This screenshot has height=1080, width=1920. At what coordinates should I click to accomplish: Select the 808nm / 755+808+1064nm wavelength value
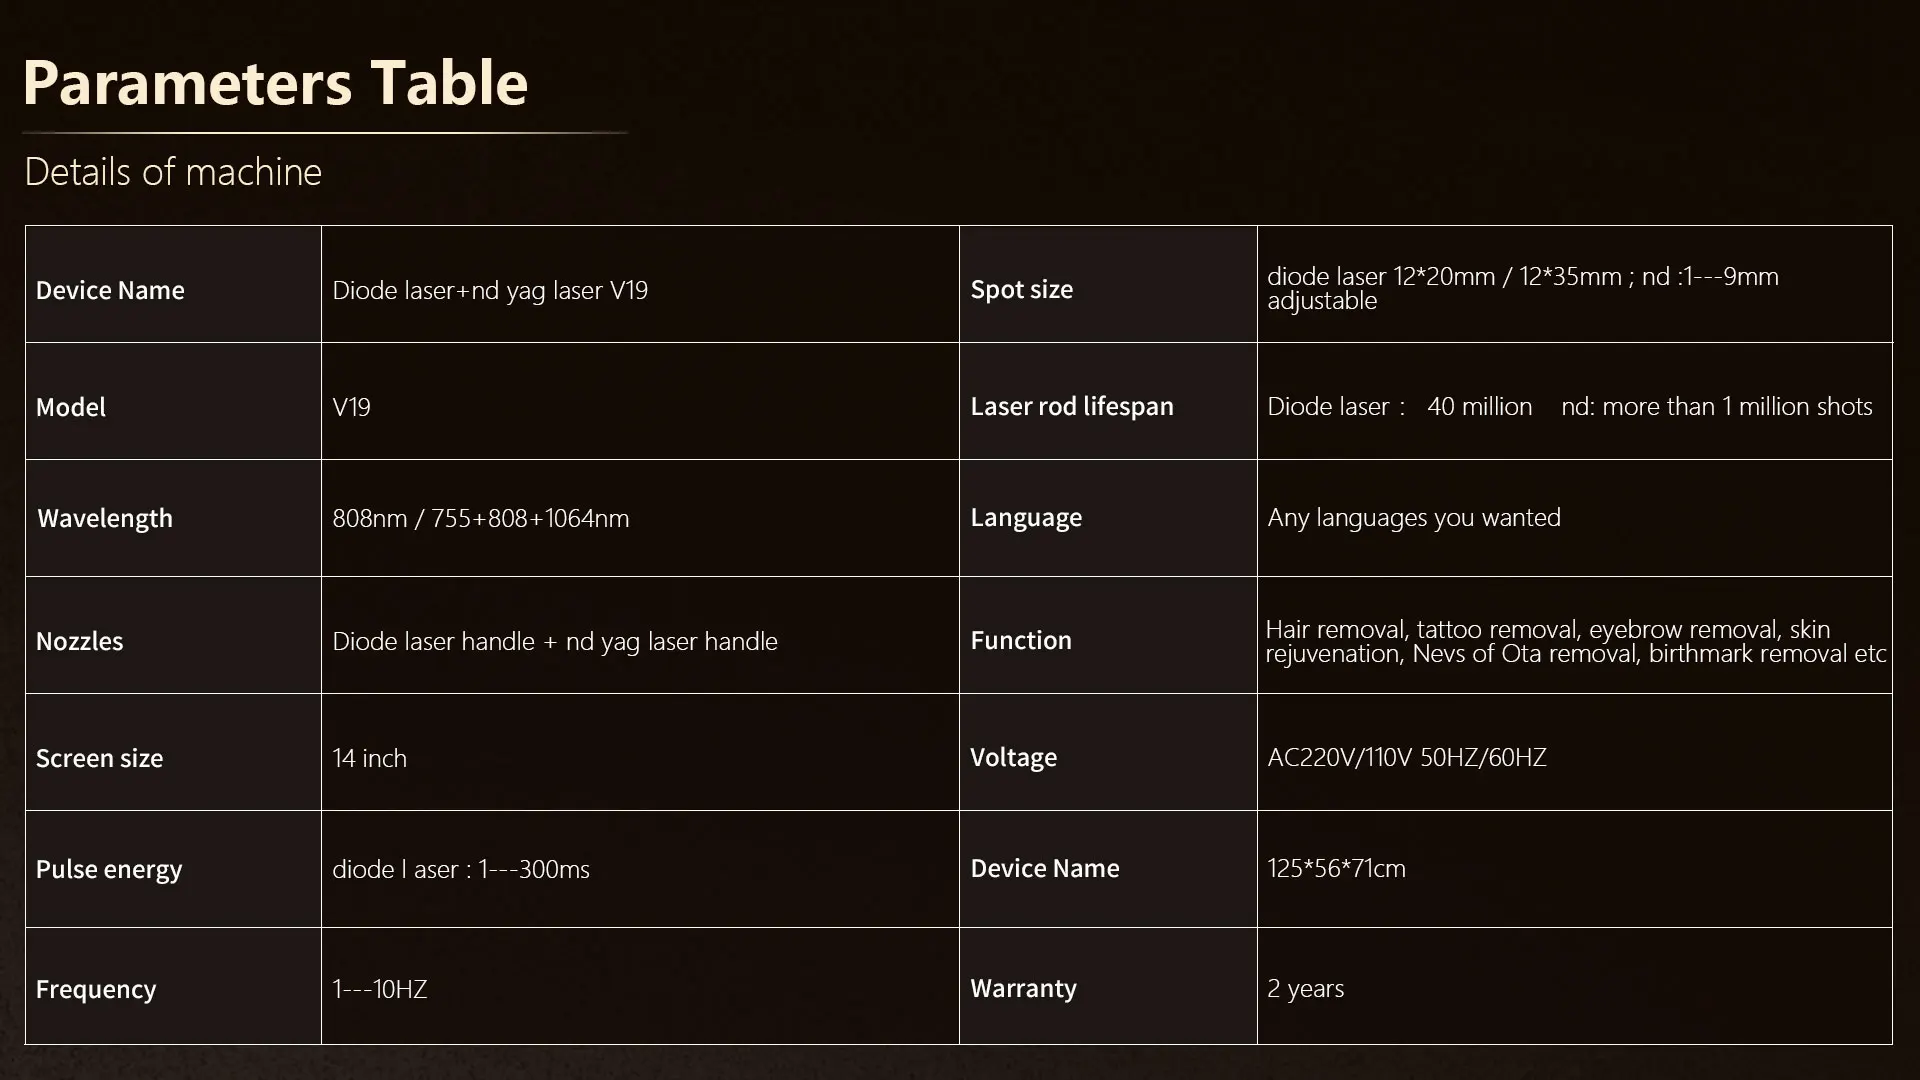pos(481,518)
